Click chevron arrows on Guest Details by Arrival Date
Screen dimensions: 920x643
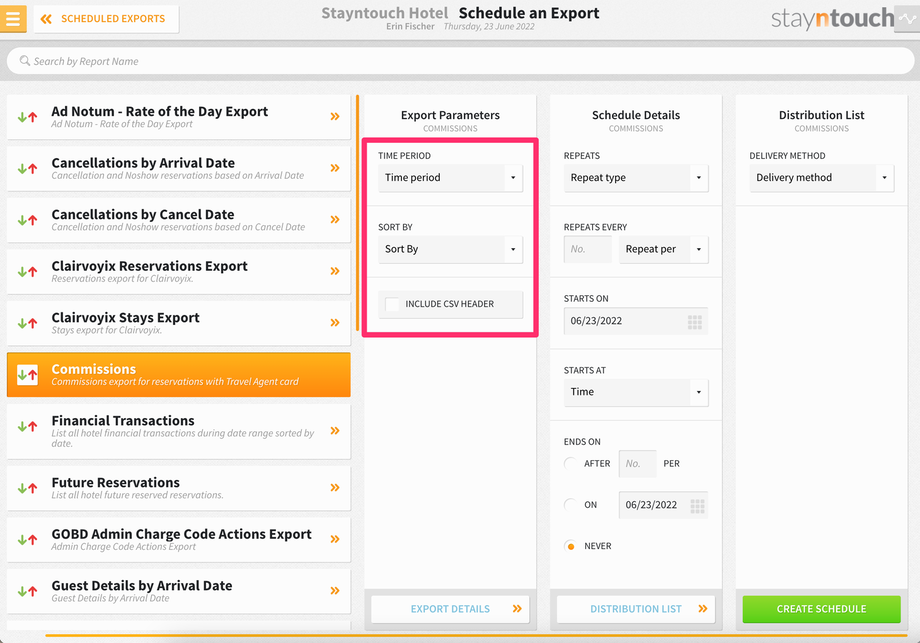(x=335, y=591)
